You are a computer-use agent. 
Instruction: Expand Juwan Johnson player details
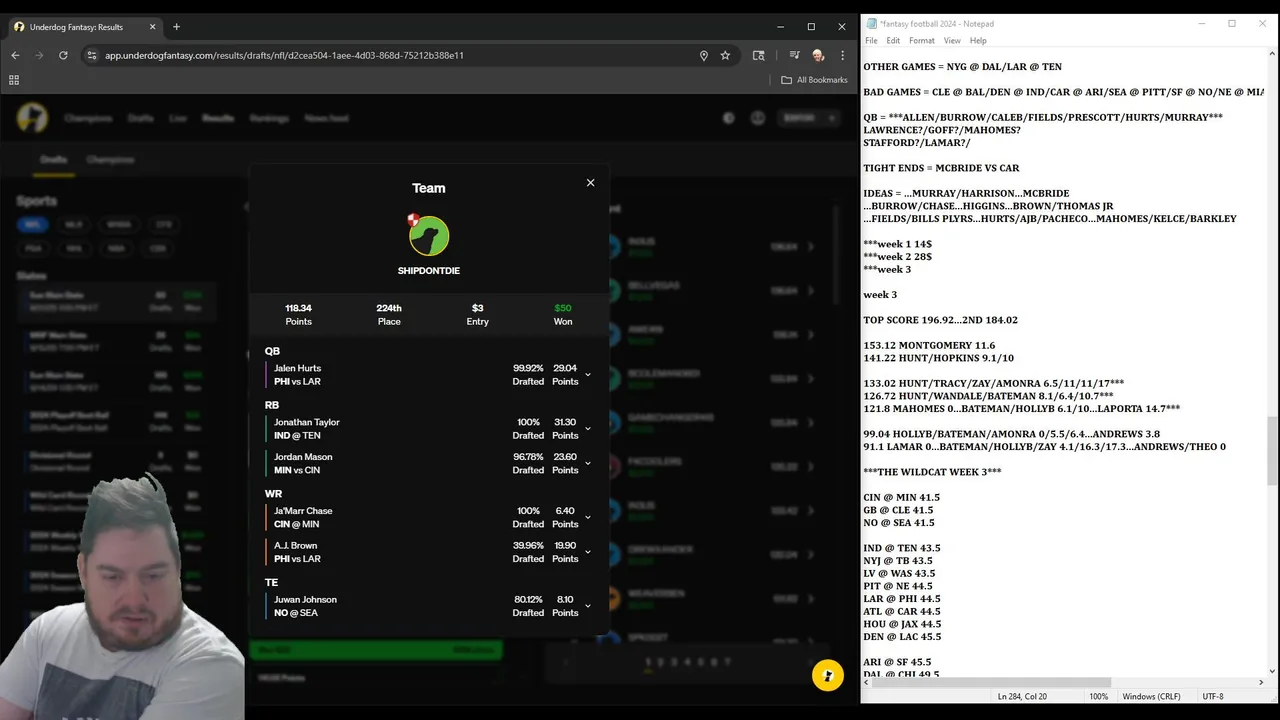click(x=587, y=606)
